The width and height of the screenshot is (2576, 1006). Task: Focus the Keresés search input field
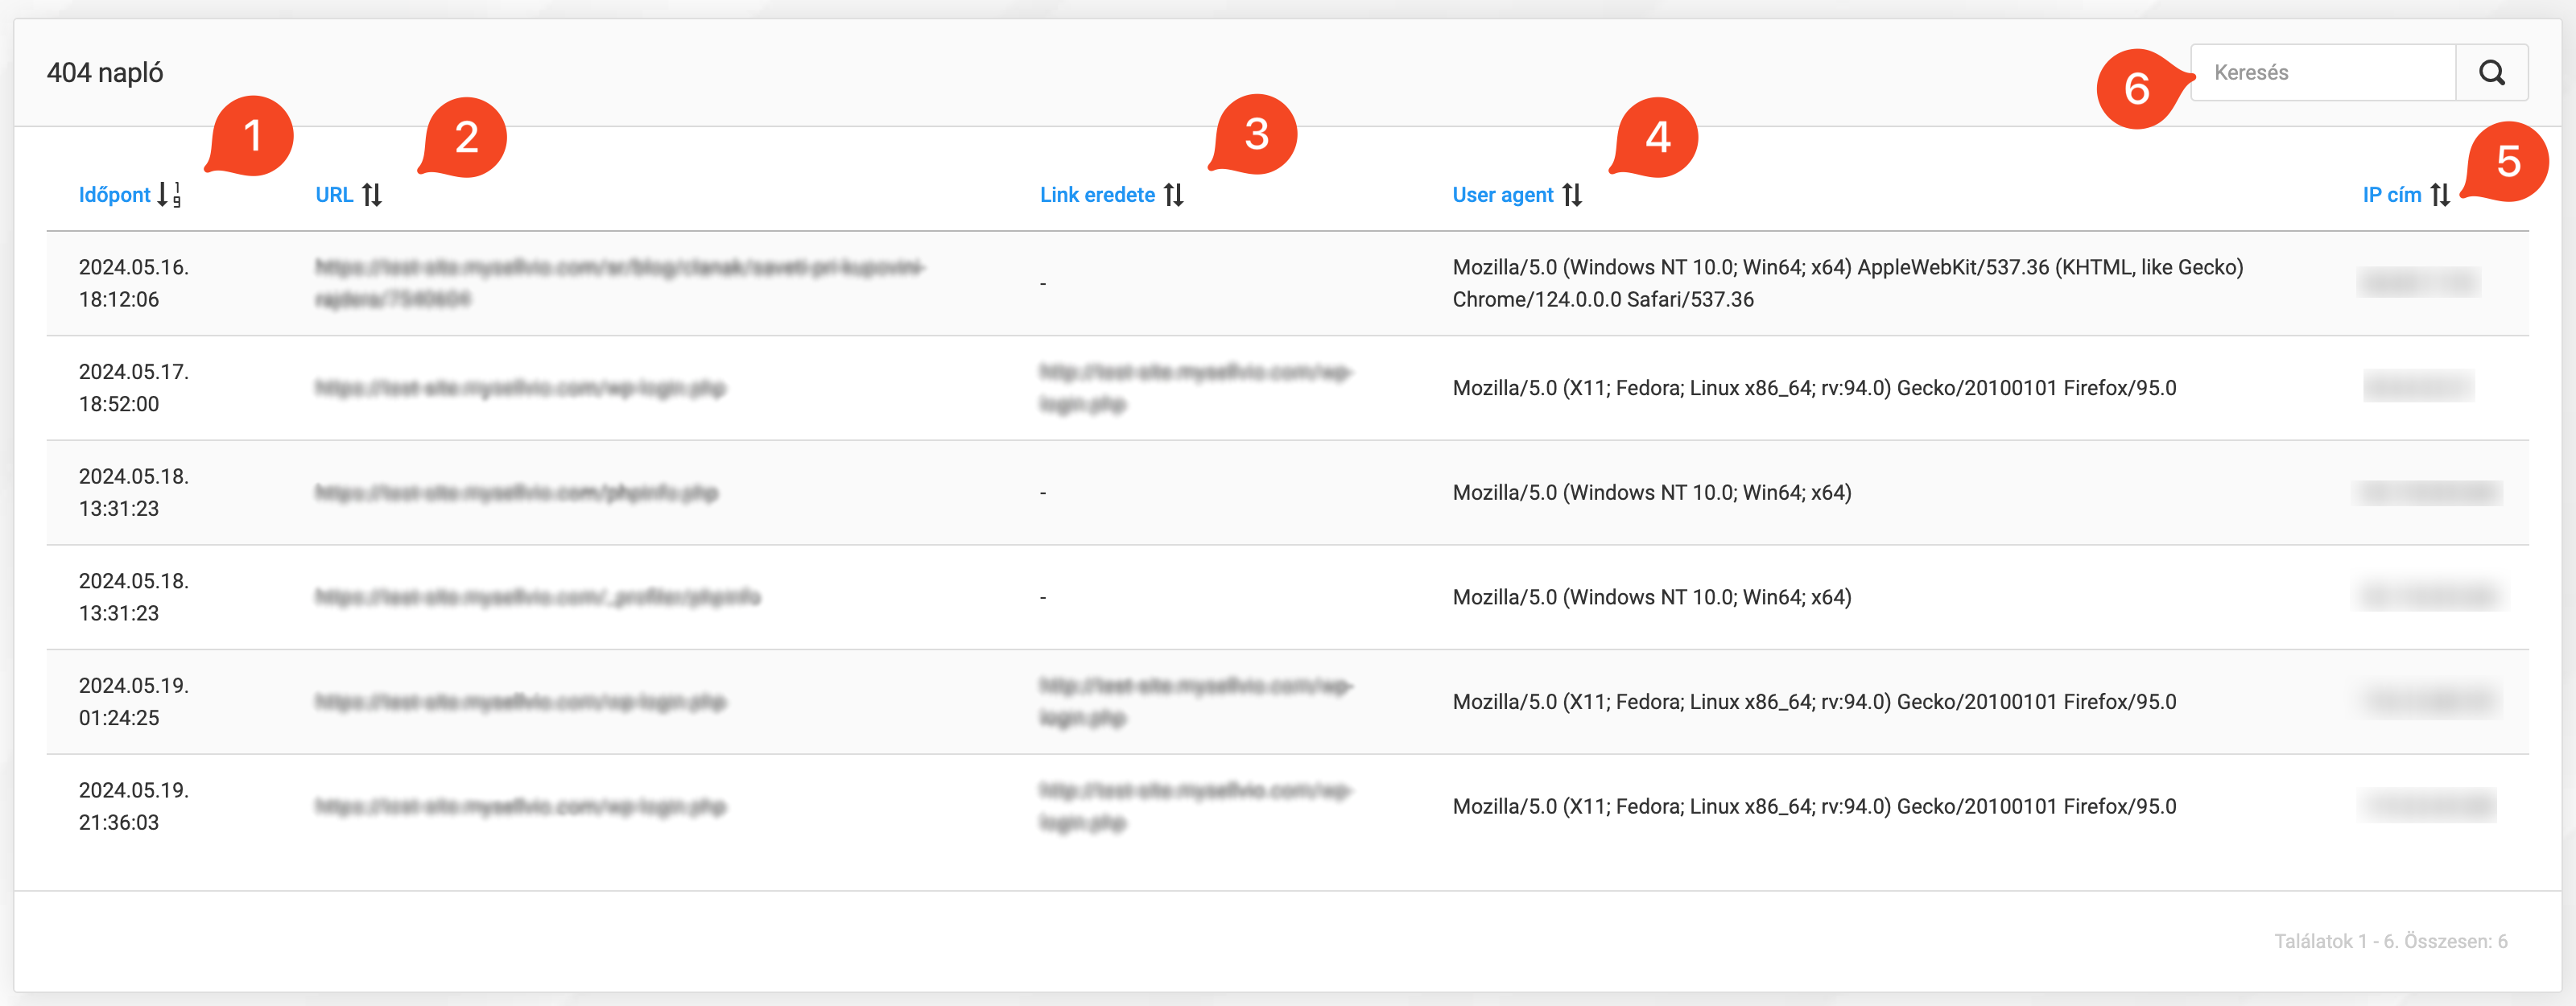[2322, 72]
